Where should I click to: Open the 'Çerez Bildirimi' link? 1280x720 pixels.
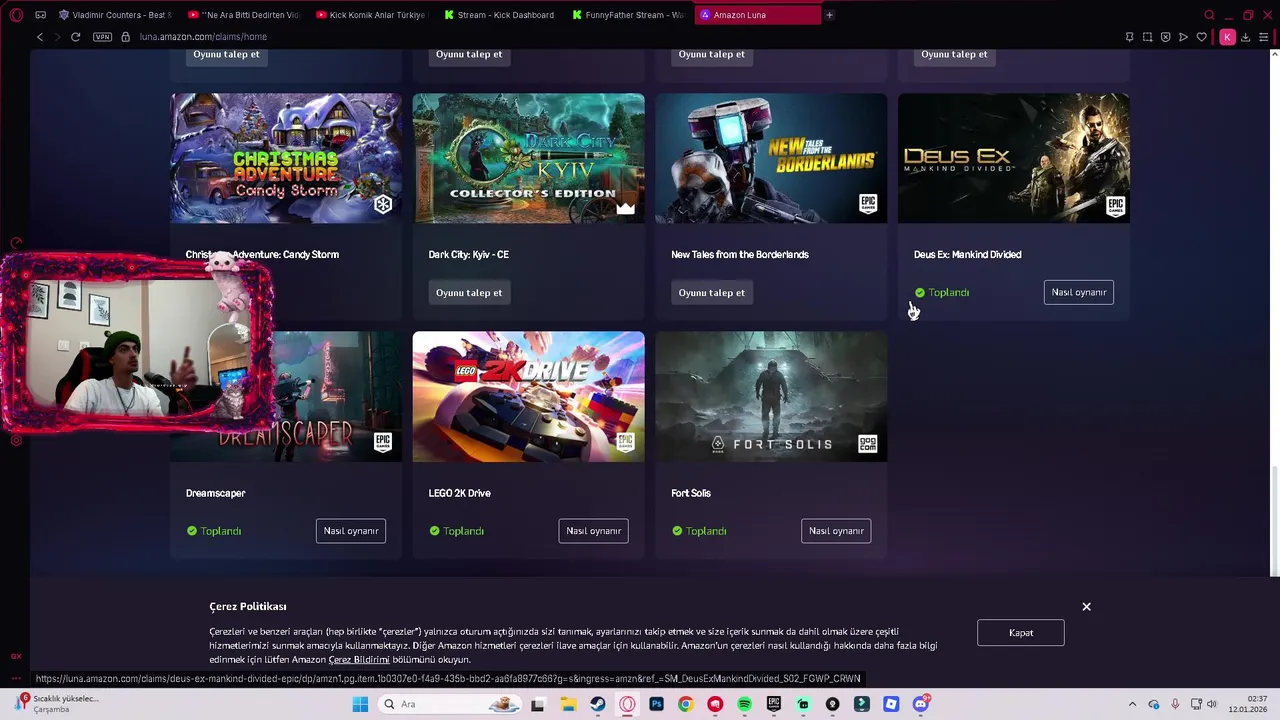[359, 660]
